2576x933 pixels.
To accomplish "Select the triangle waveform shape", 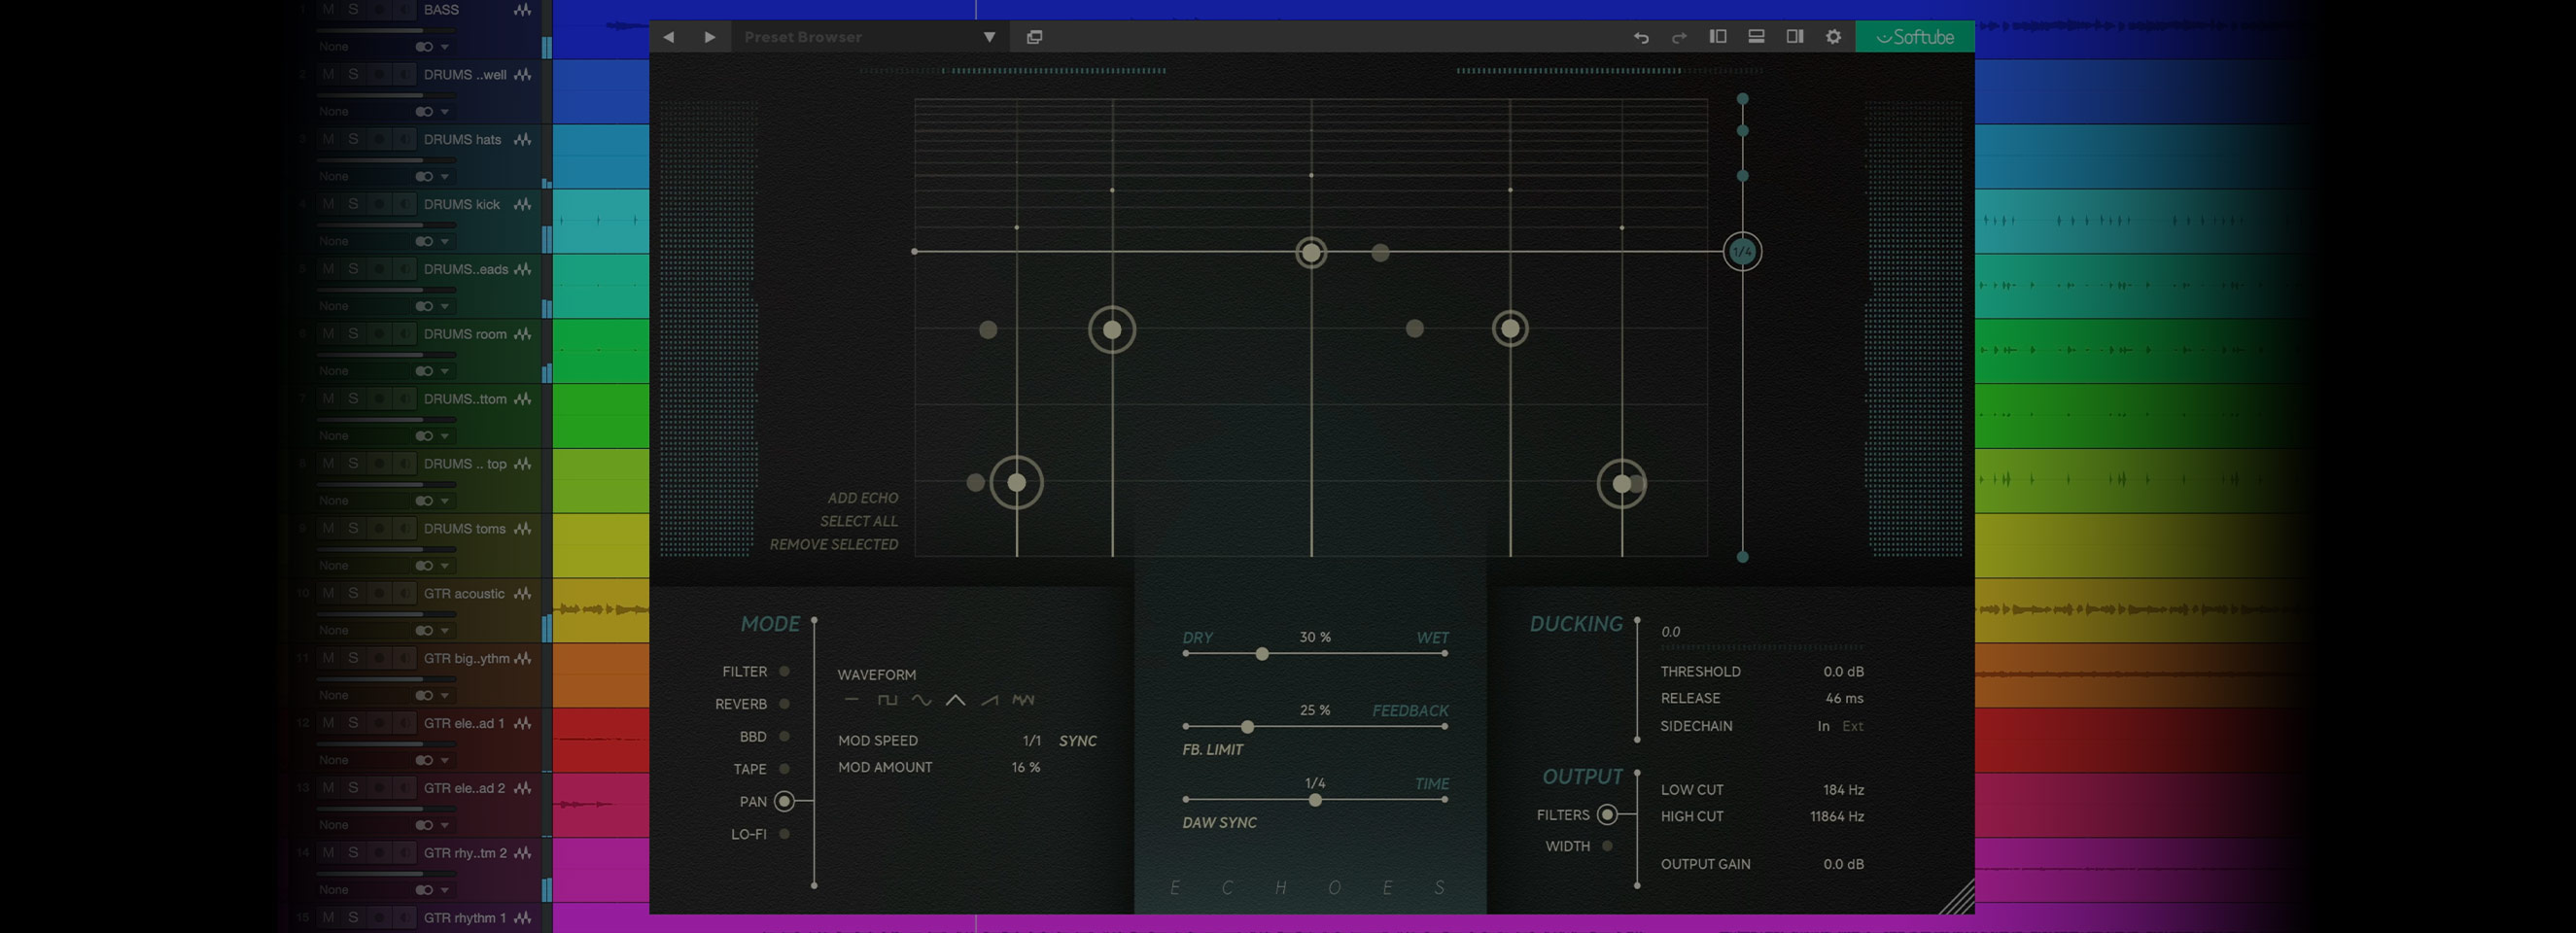I will tap(955, 700).
